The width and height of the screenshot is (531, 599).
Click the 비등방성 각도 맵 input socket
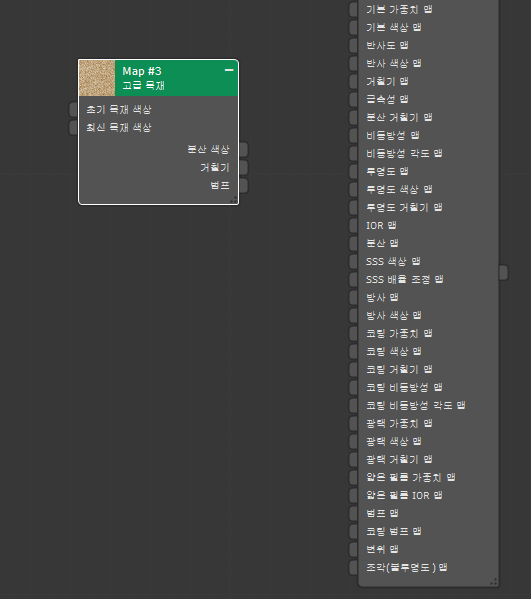354,153
